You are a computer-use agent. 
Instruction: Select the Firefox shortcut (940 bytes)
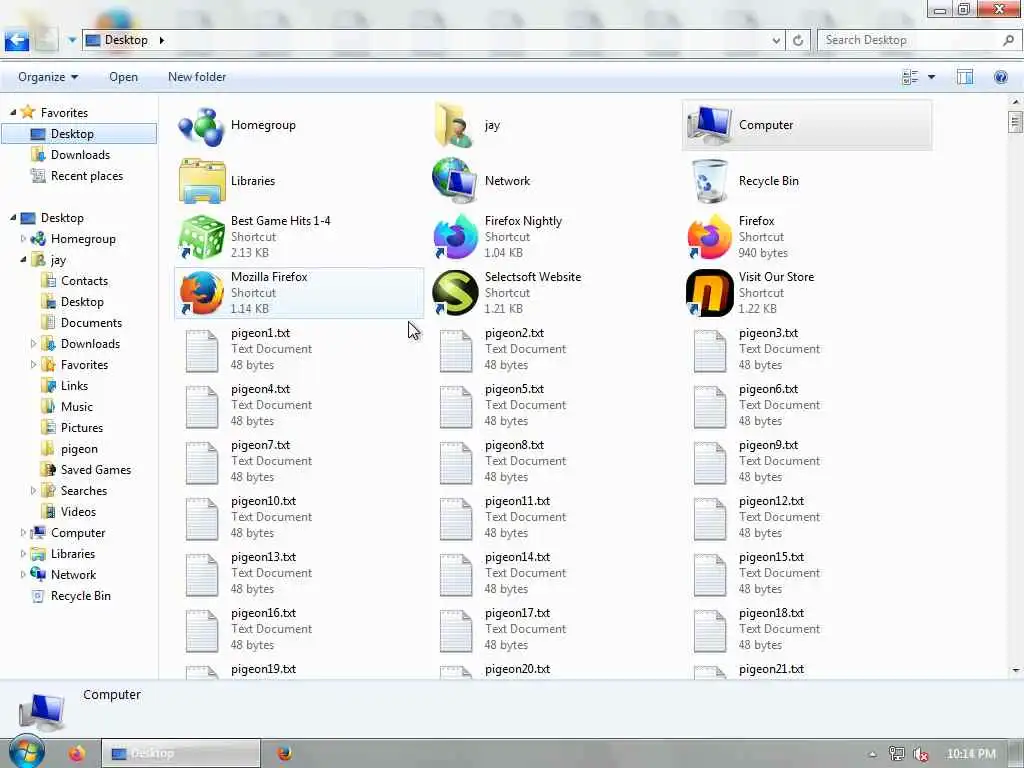[709, 236]
